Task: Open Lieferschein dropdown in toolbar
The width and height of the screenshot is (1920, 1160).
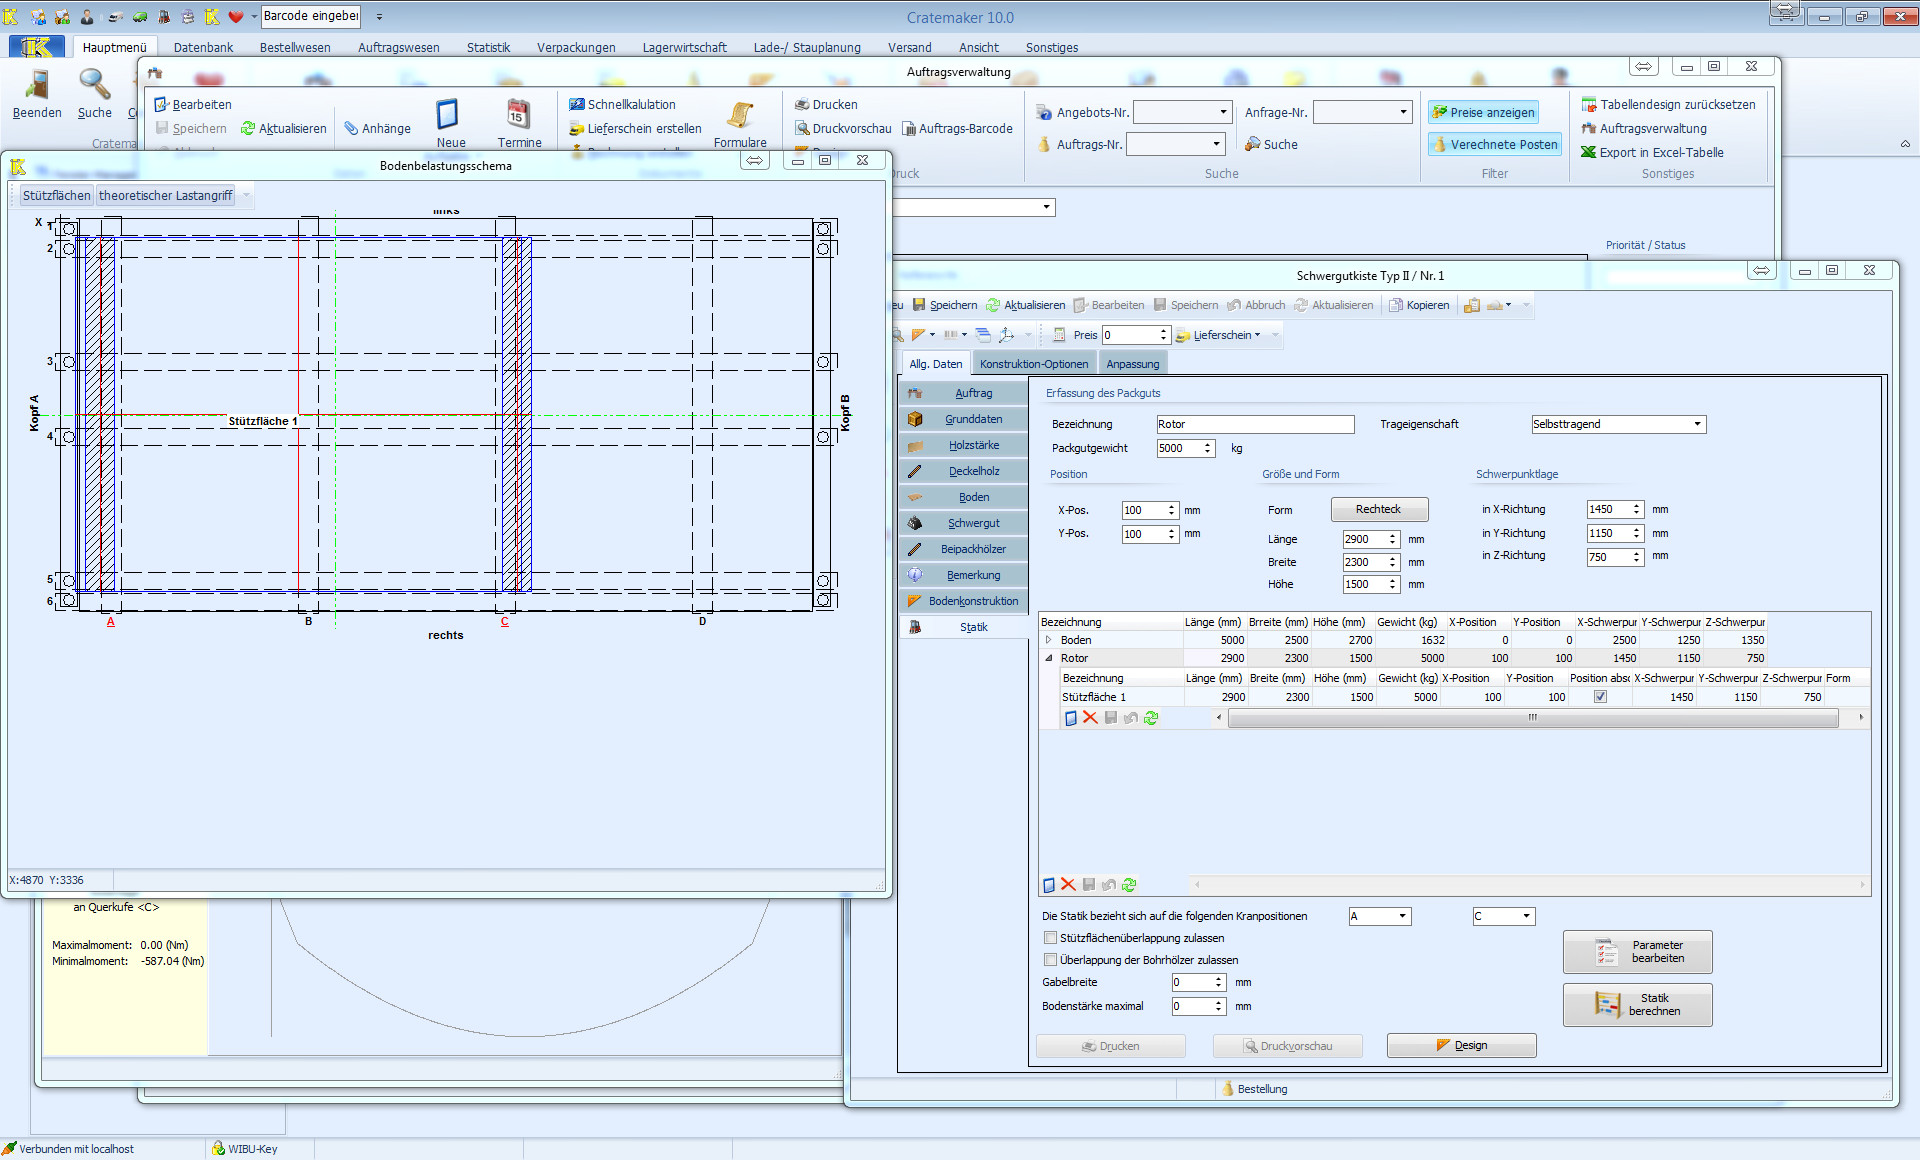Action: point(1257,335)
